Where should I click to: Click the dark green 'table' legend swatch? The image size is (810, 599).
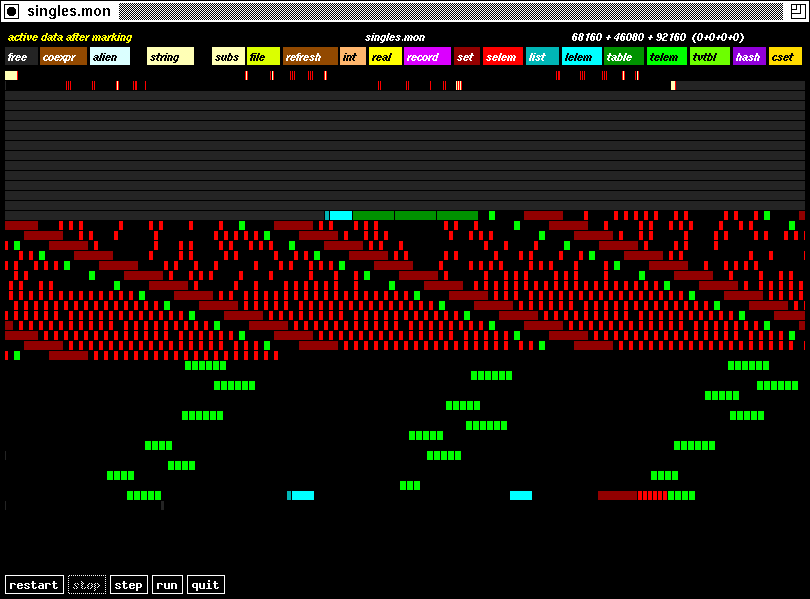(x=623, y=57)
